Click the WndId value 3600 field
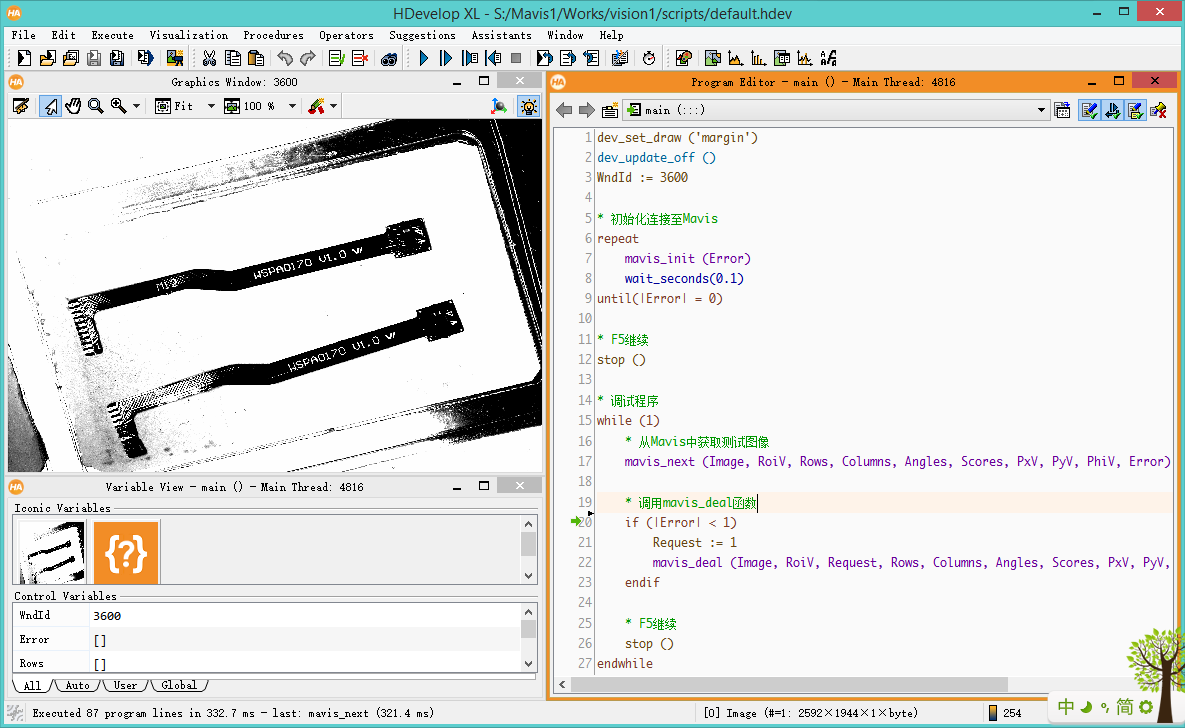Screen dimensions: 1185x728 click(305, 616)
